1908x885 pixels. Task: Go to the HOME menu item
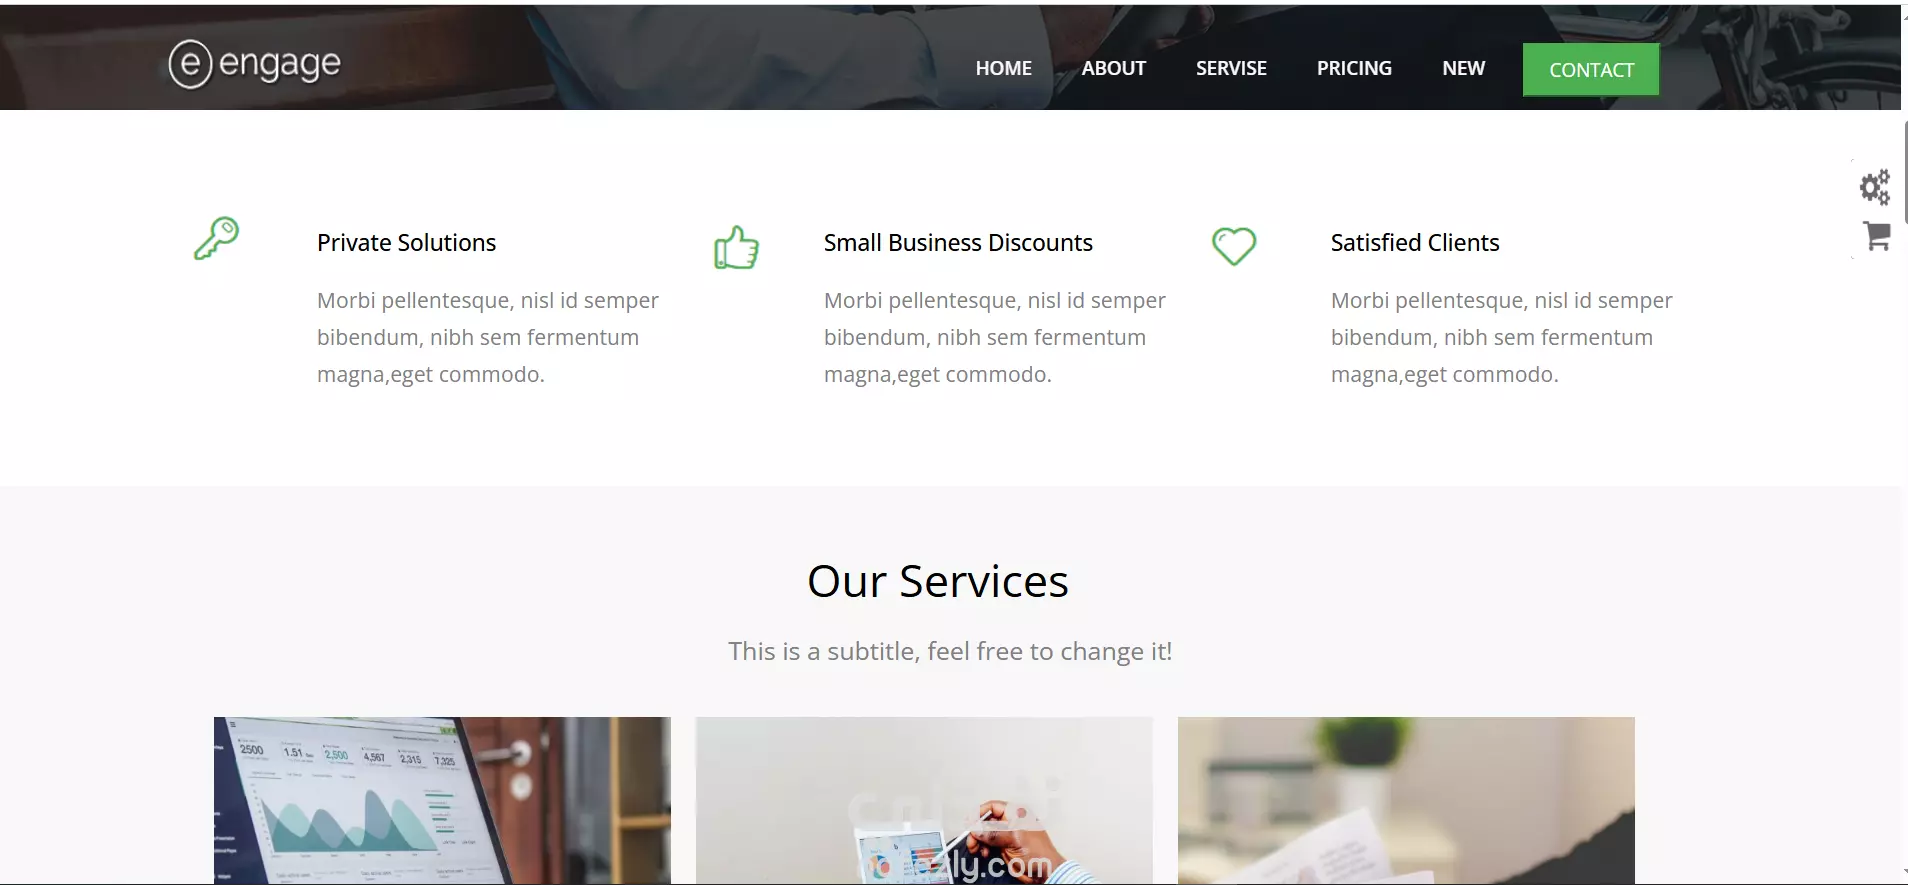[1003, 68]
